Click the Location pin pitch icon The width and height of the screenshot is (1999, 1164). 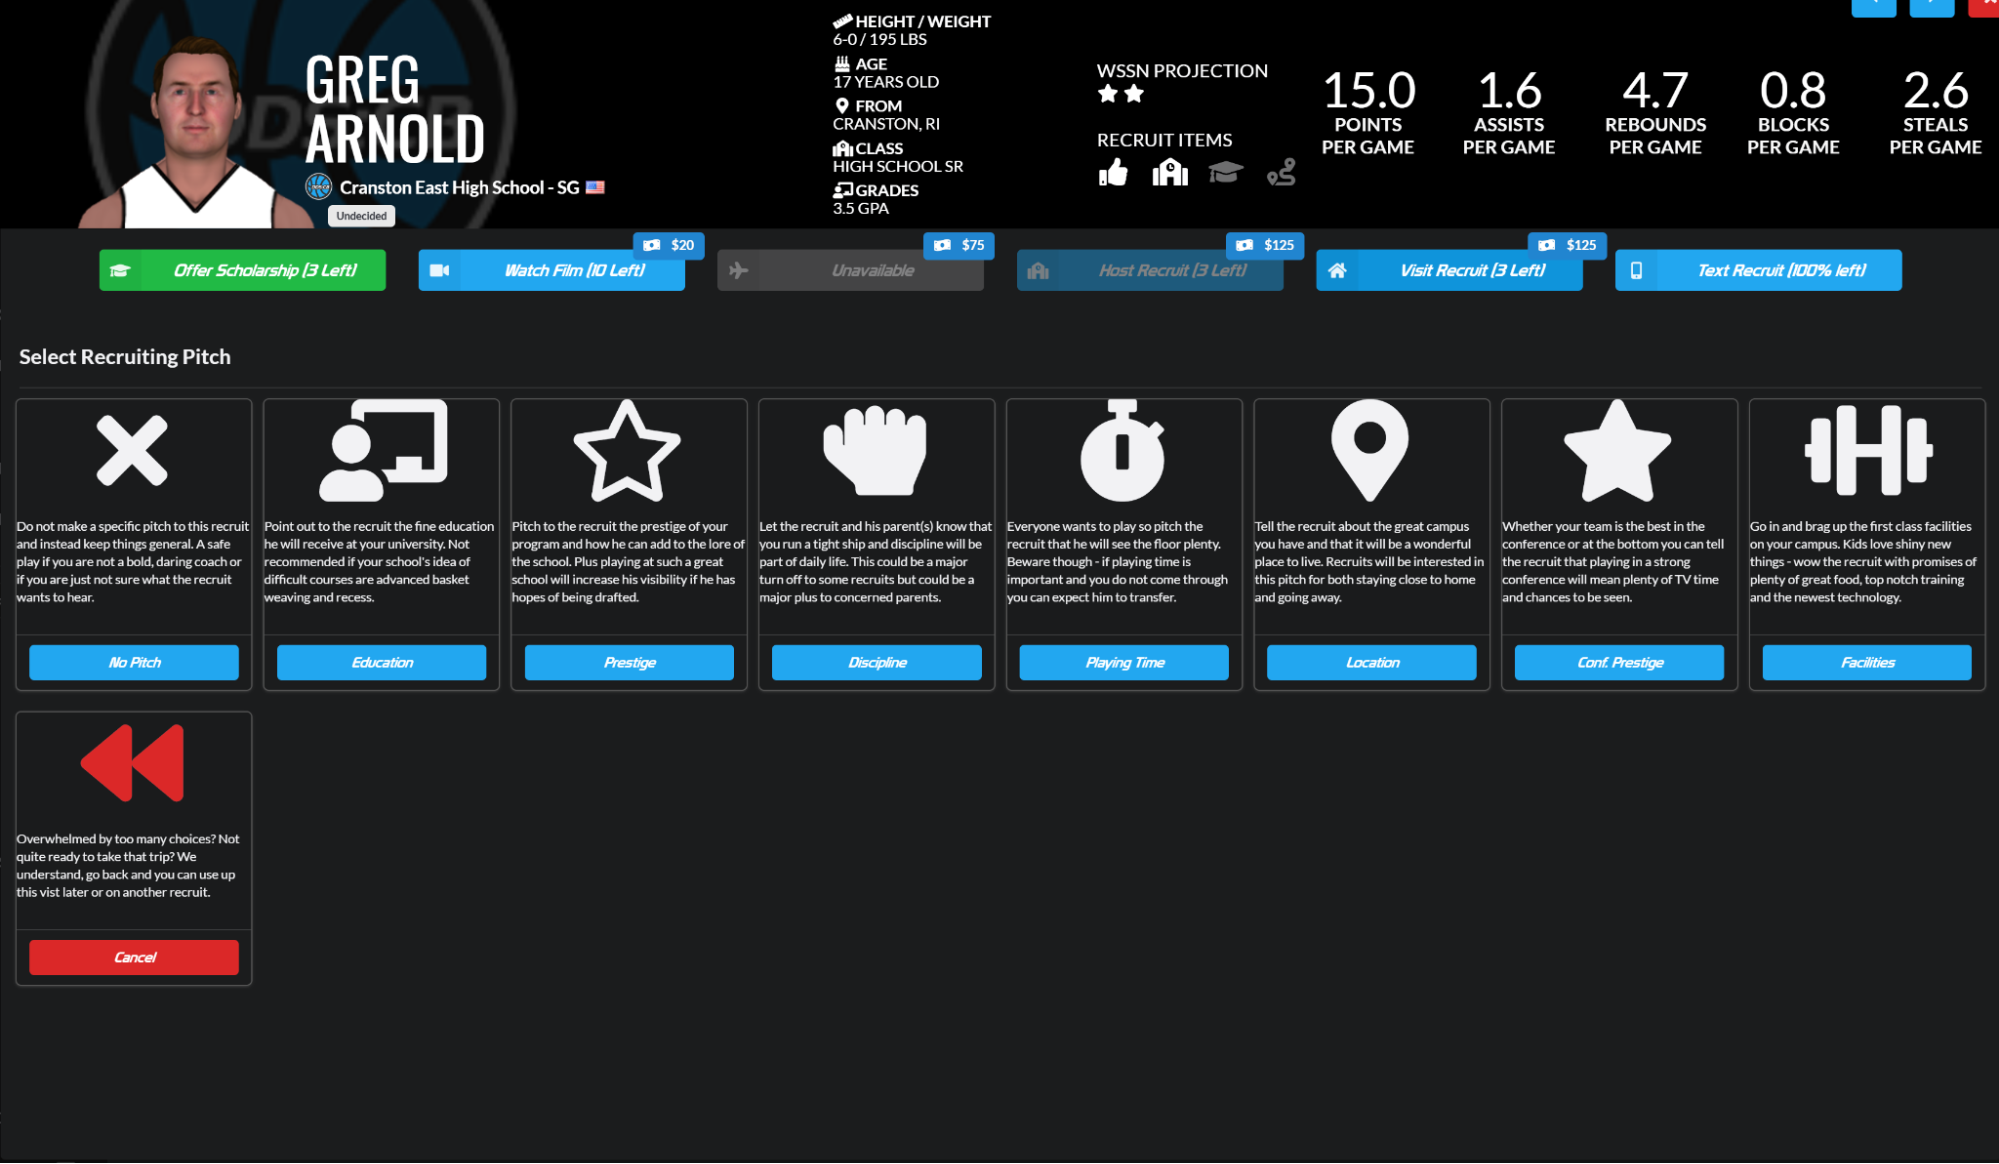[1369, 452]
